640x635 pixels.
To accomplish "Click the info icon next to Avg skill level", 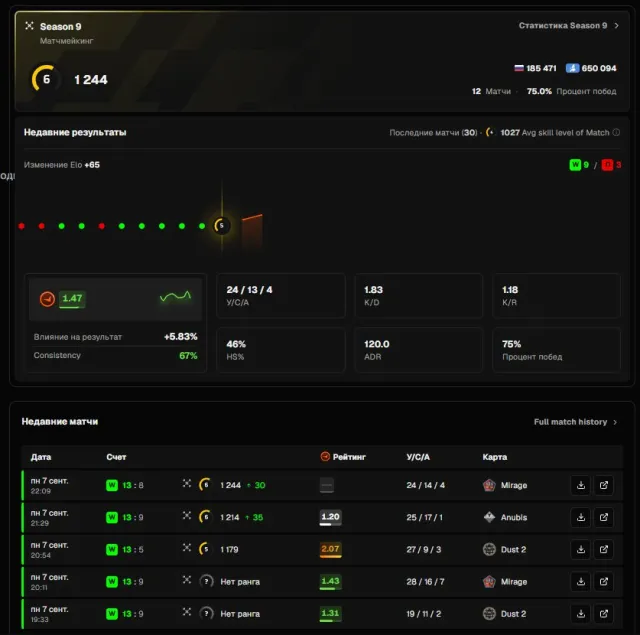I will 616,132.
